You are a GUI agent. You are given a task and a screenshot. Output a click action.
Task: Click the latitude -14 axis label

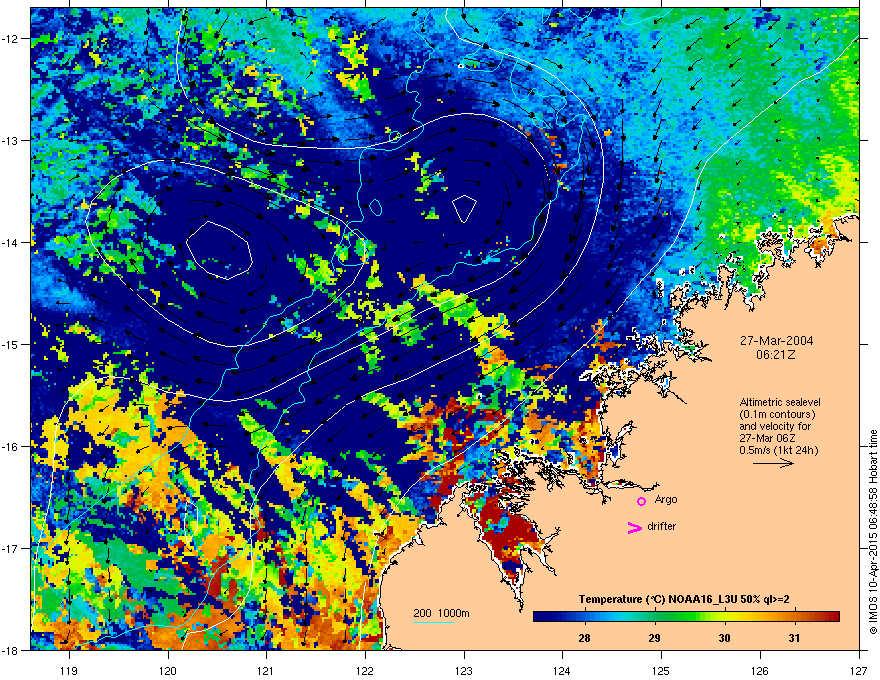pyautogui.click(x=10, y=242)
